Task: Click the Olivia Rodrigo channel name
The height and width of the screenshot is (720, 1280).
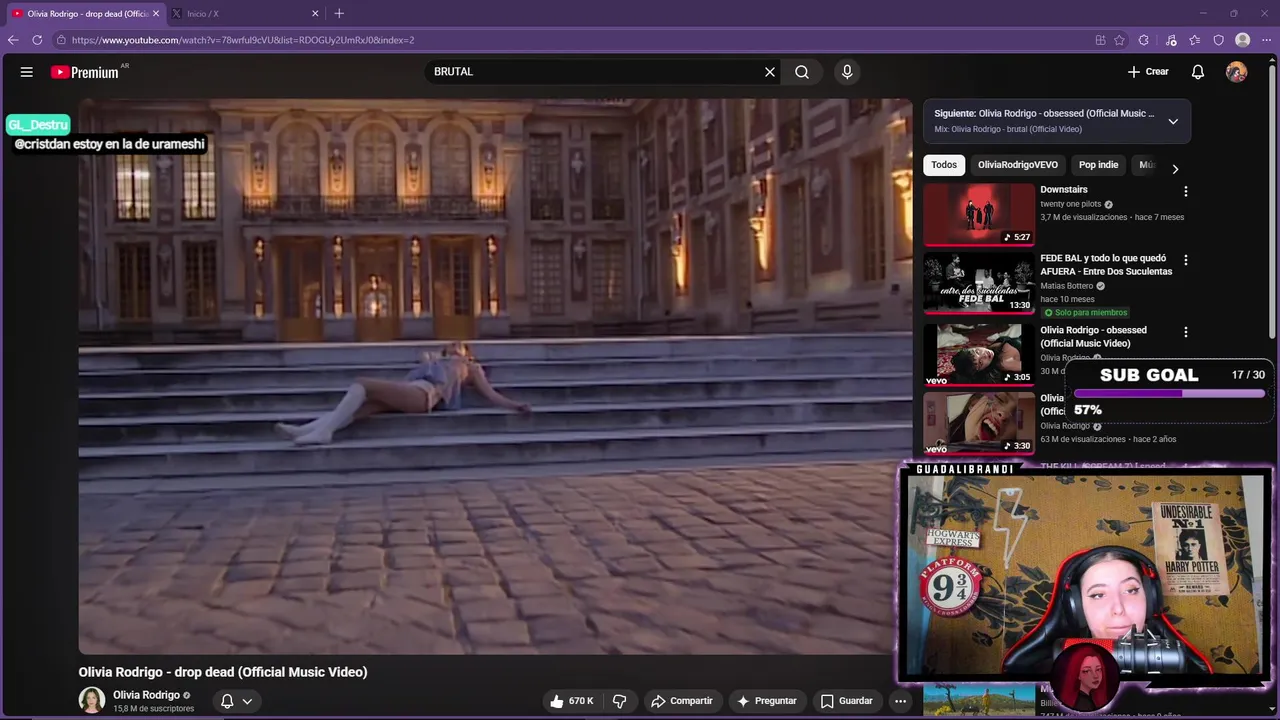Action: click(x=146, y=695)
